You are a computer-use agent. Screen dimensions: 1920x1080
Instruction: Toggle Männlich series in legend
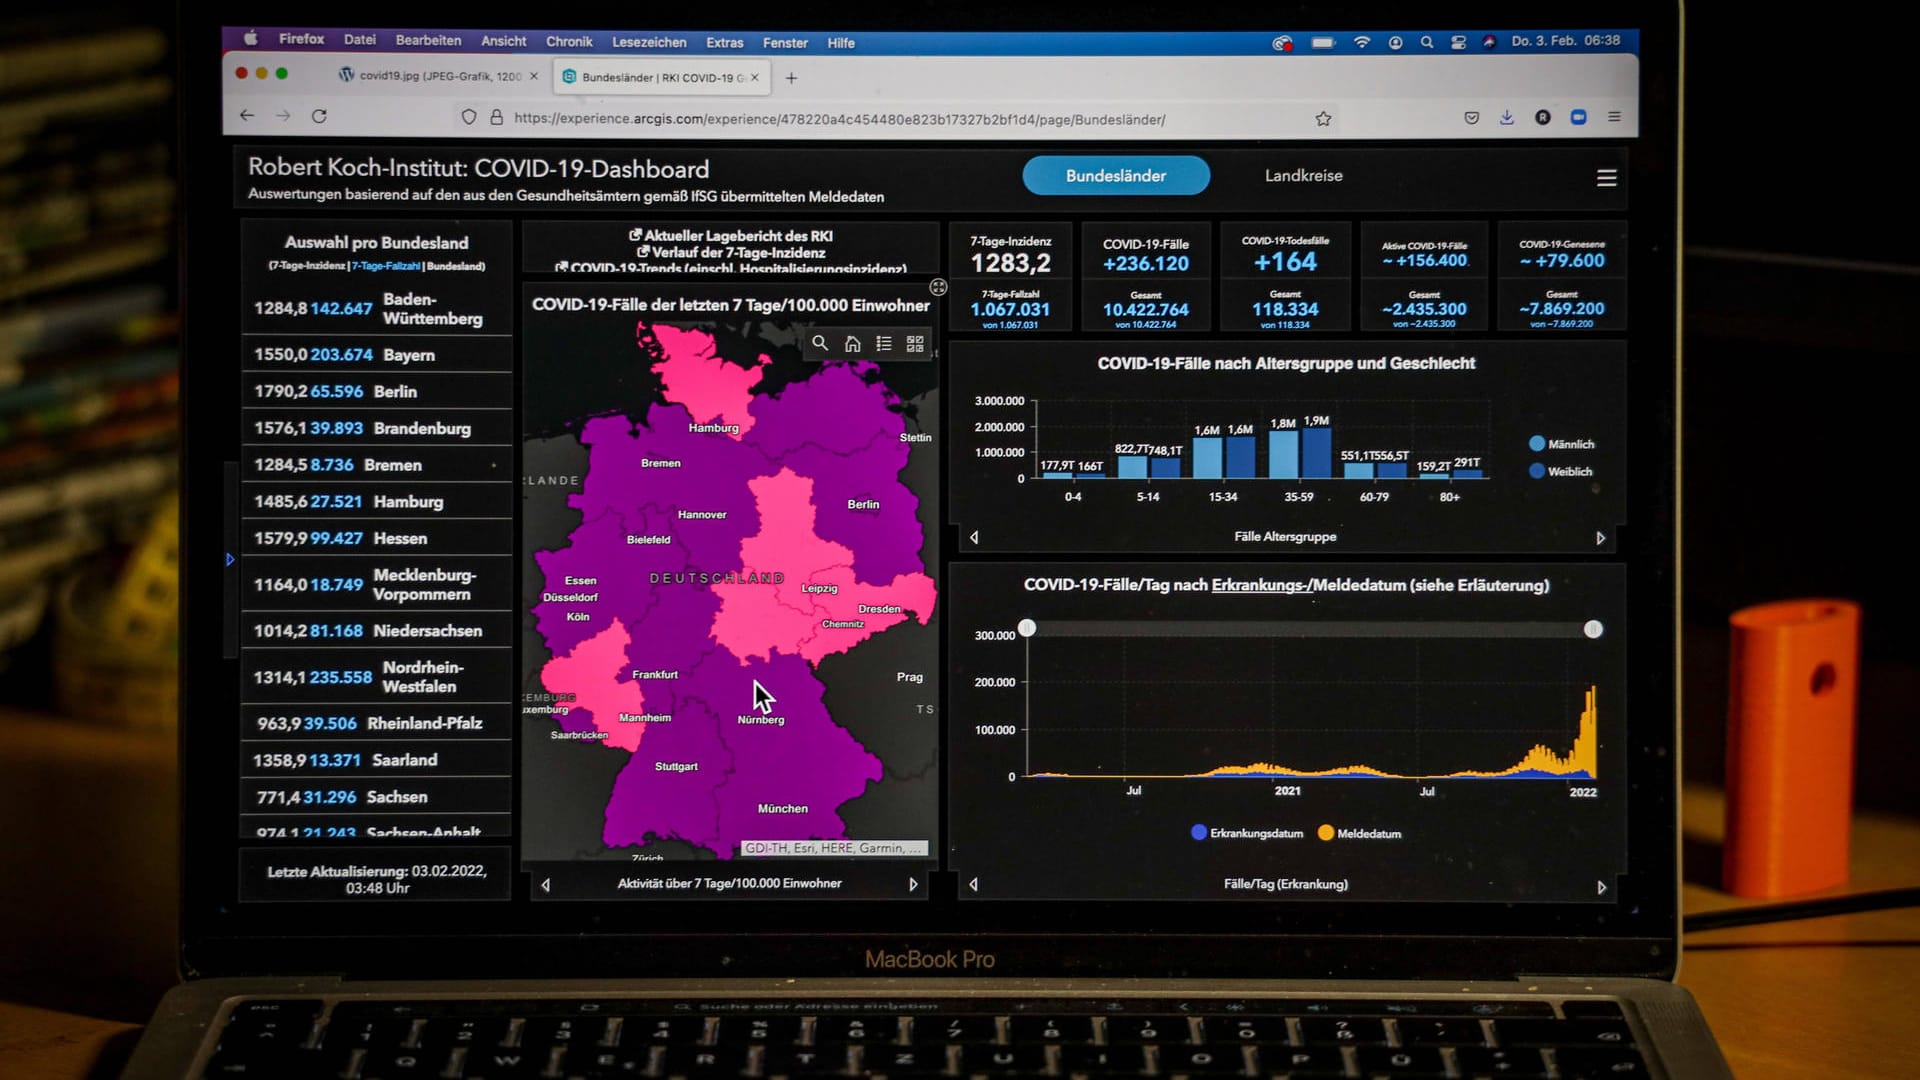coord(1561,444)
